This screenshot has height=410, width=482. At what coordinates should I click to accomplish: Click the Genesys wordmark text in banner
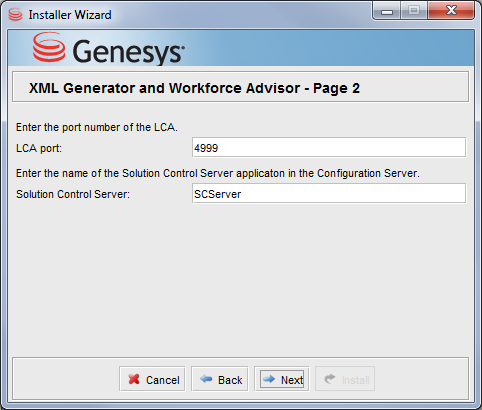(x=128, y=52)
